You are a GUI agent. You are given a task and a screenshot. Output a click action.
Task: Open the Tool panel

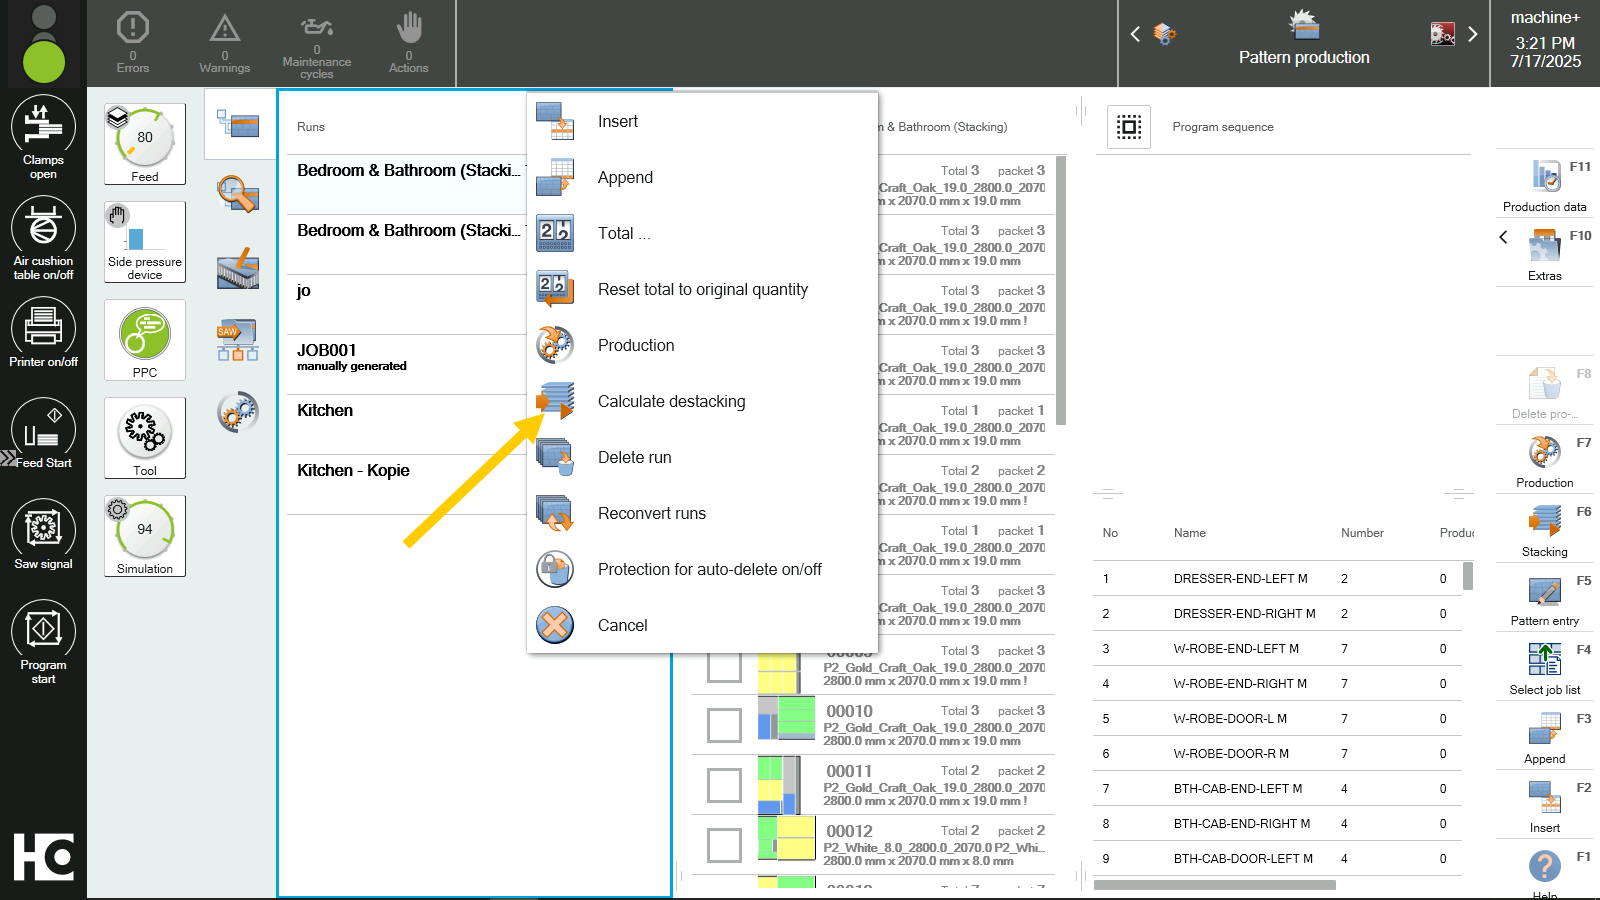[x=145, y=438]
